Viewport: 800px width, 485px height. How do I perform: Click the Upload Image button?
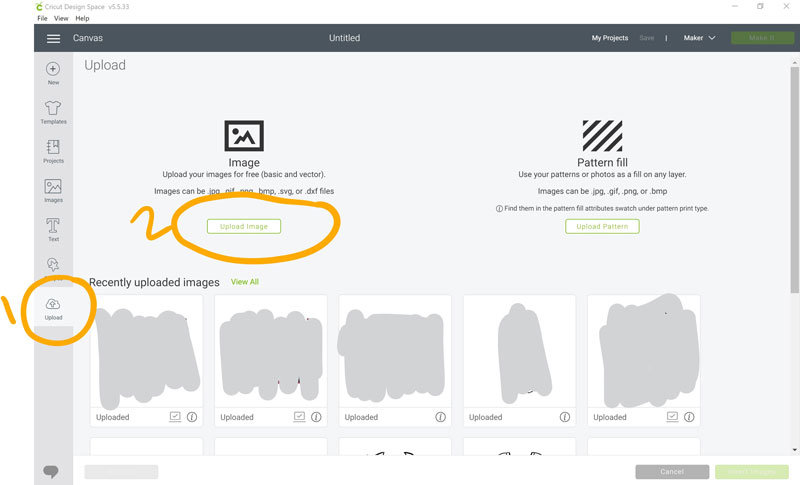(244, 226)
